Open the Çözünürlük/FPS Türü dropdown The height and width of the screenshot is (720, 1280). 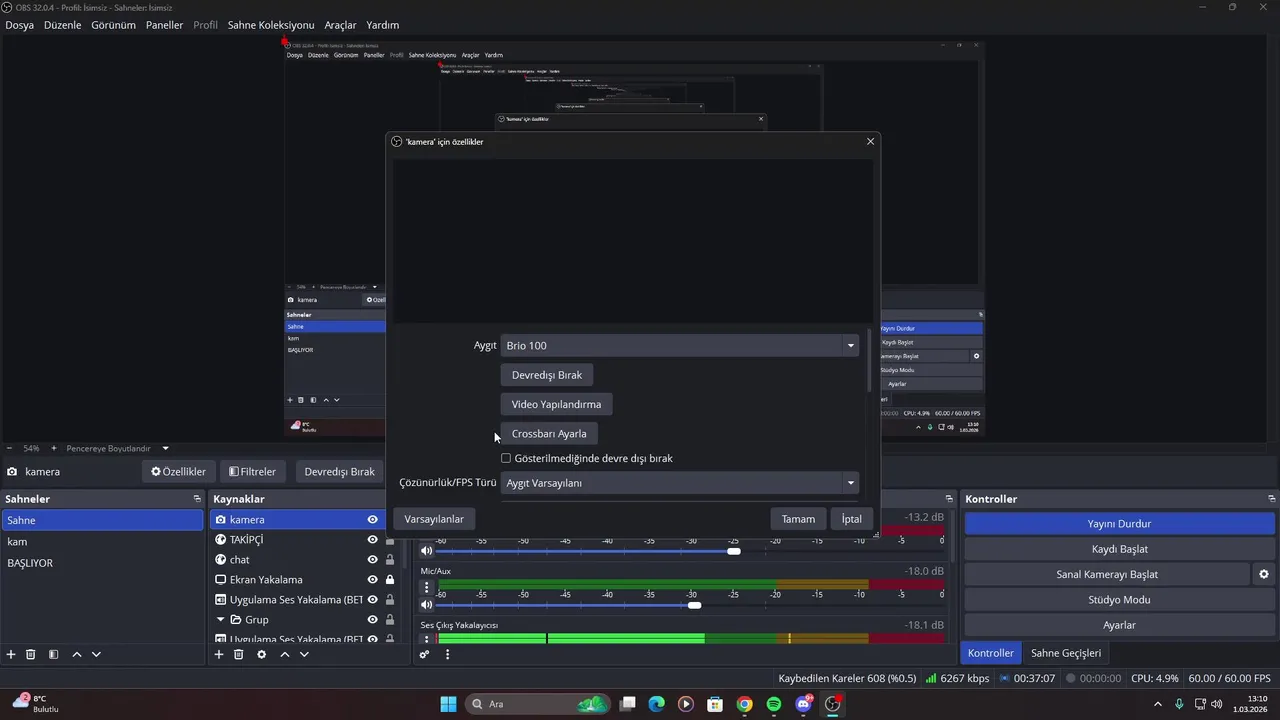point(680,482)
